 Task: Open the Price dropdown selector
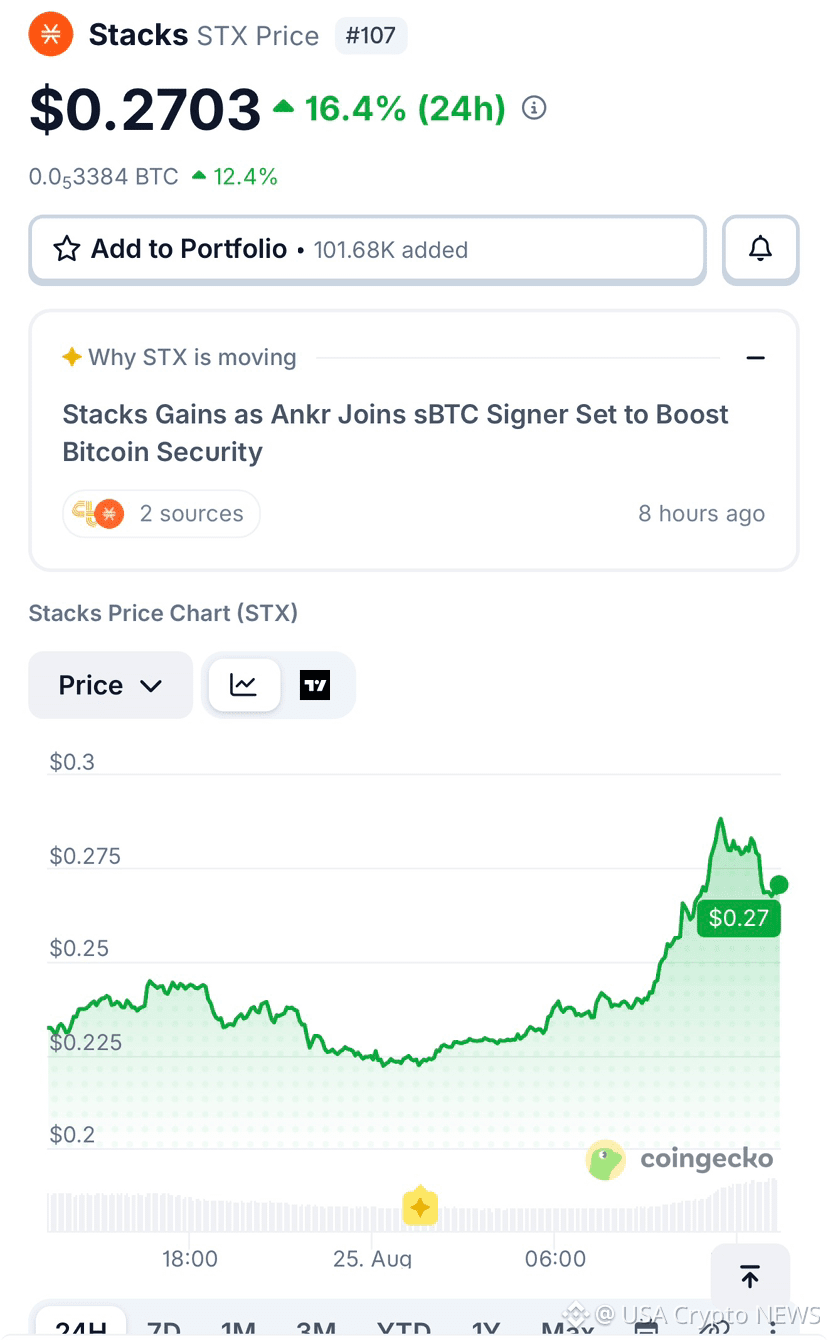[x=110, y=685]
